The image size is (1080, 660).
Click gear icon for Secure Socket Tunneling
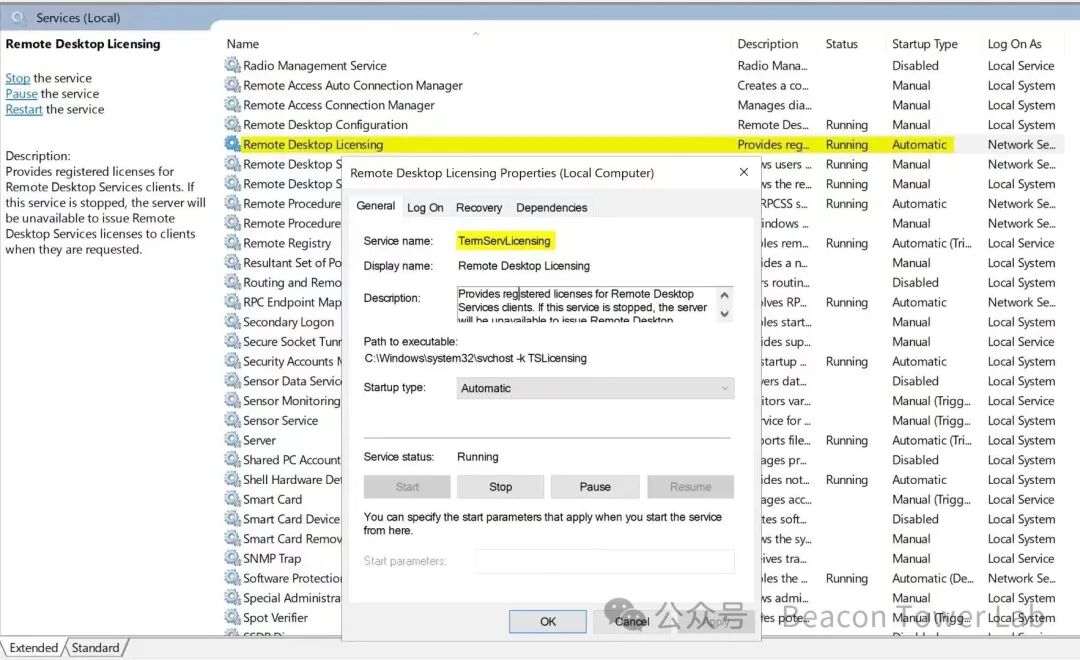coord(232,341)
